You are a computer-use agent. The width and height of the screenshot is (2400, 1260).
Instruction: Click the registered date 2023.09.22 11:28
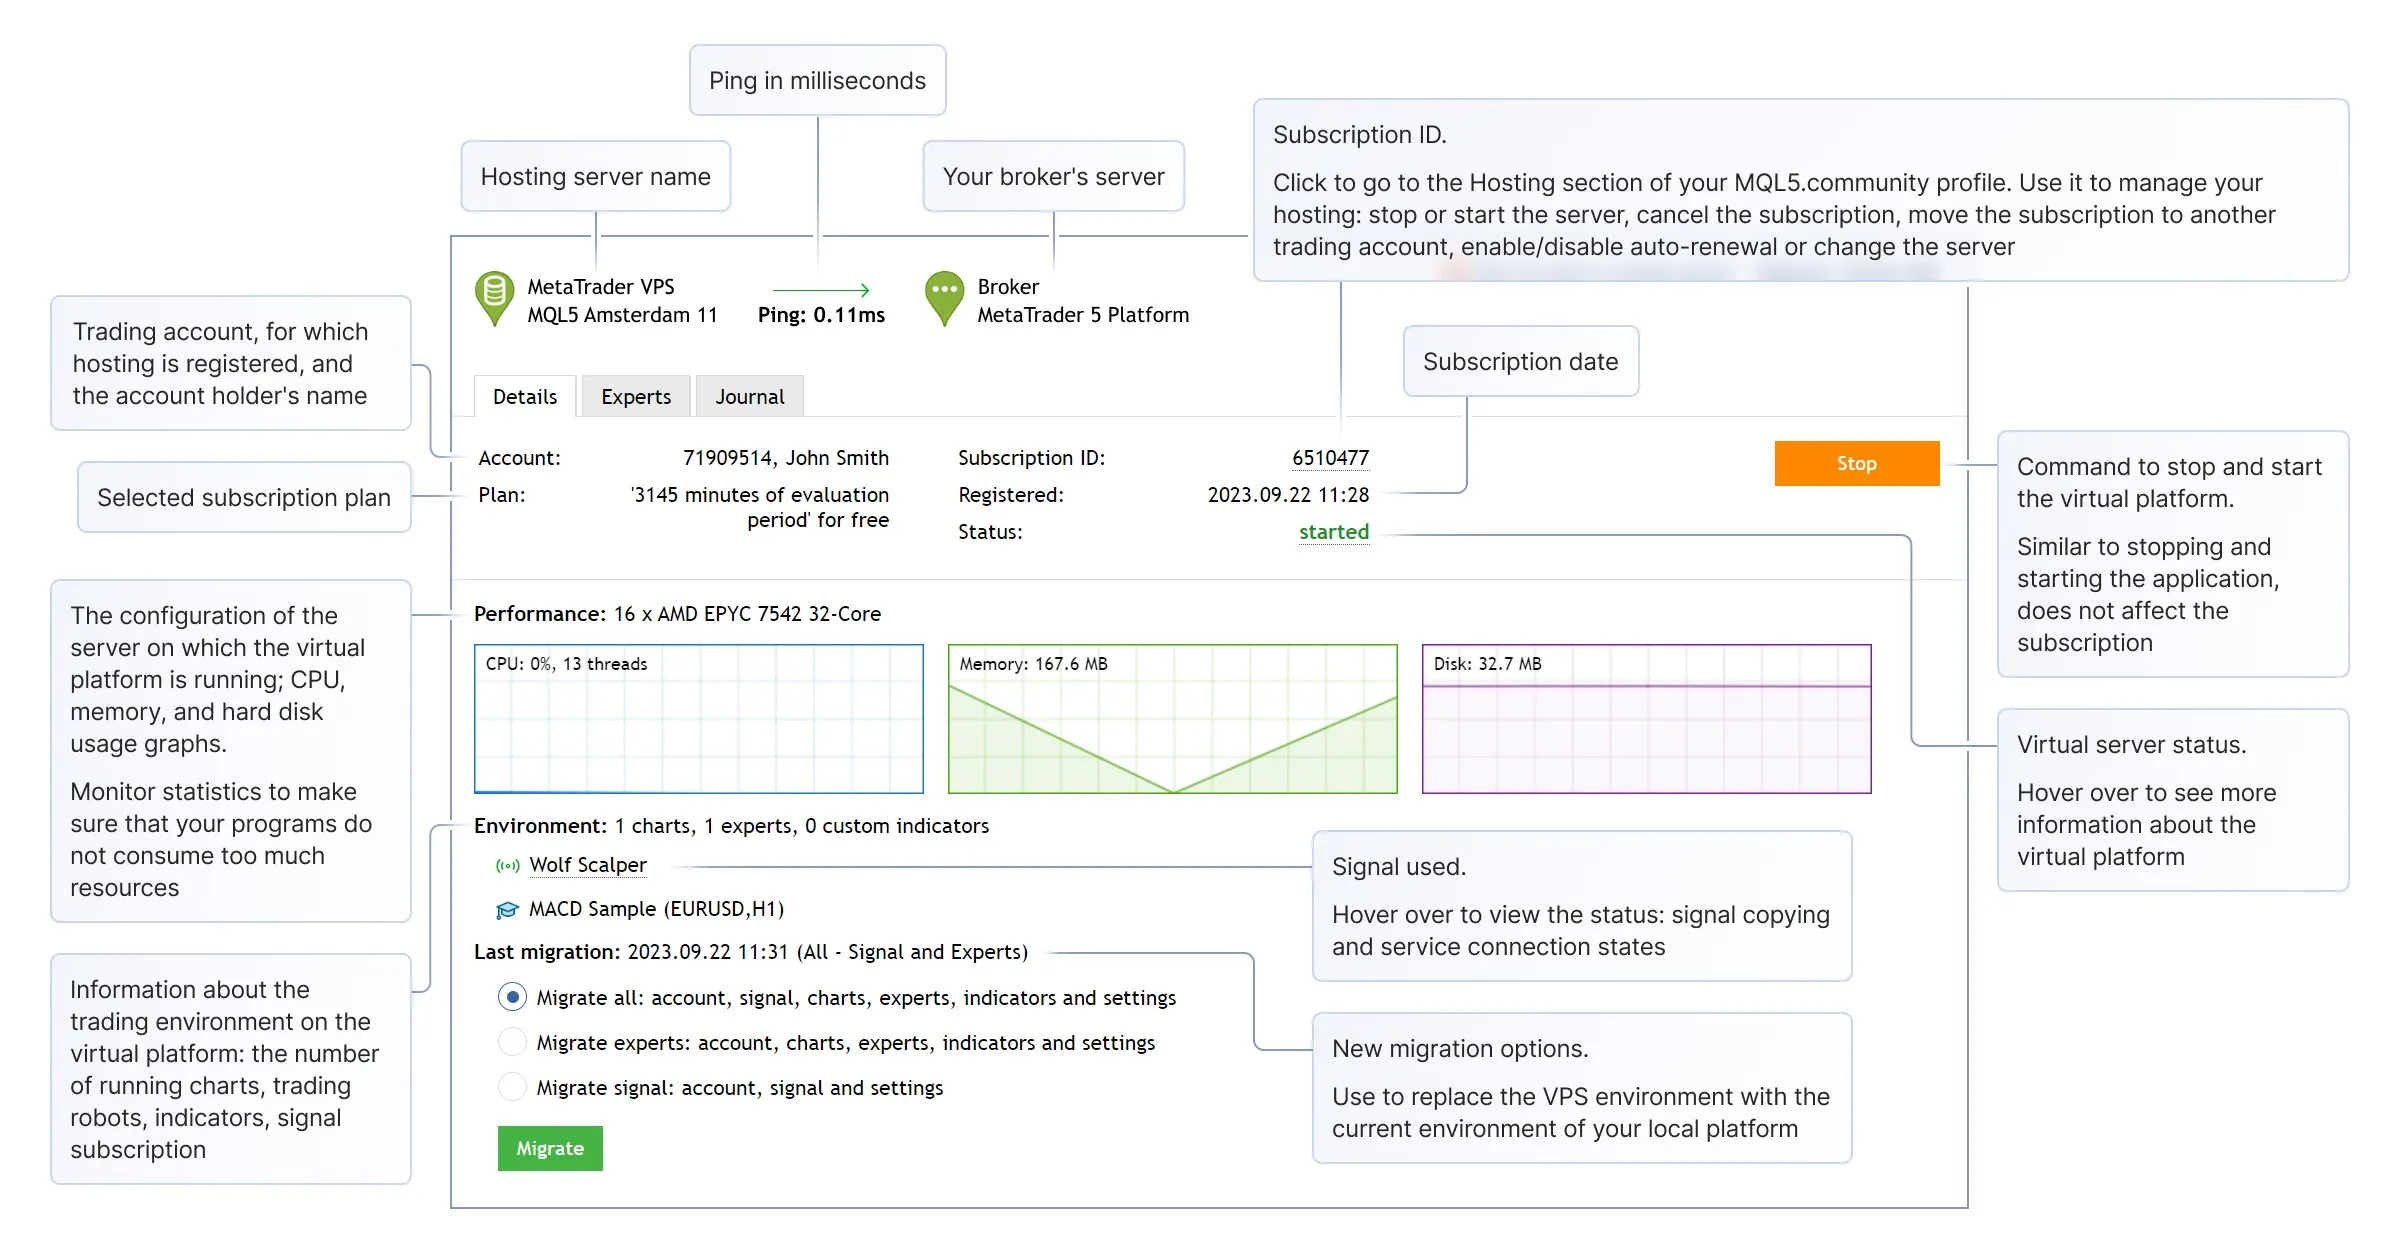point(1288,495)
